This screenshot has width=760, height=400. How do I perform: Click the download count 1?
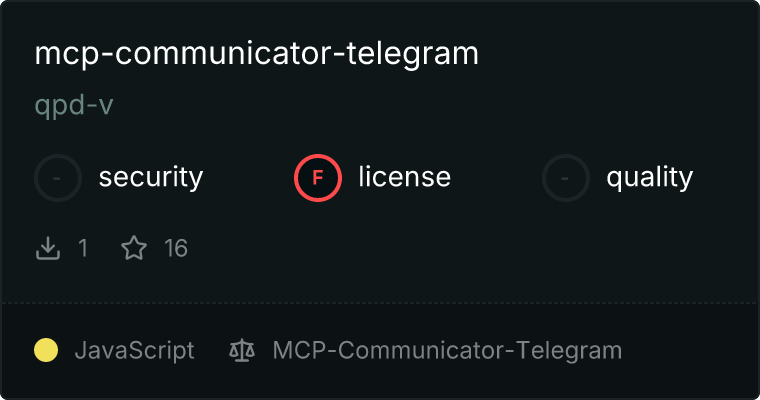[x=83, y=248]
